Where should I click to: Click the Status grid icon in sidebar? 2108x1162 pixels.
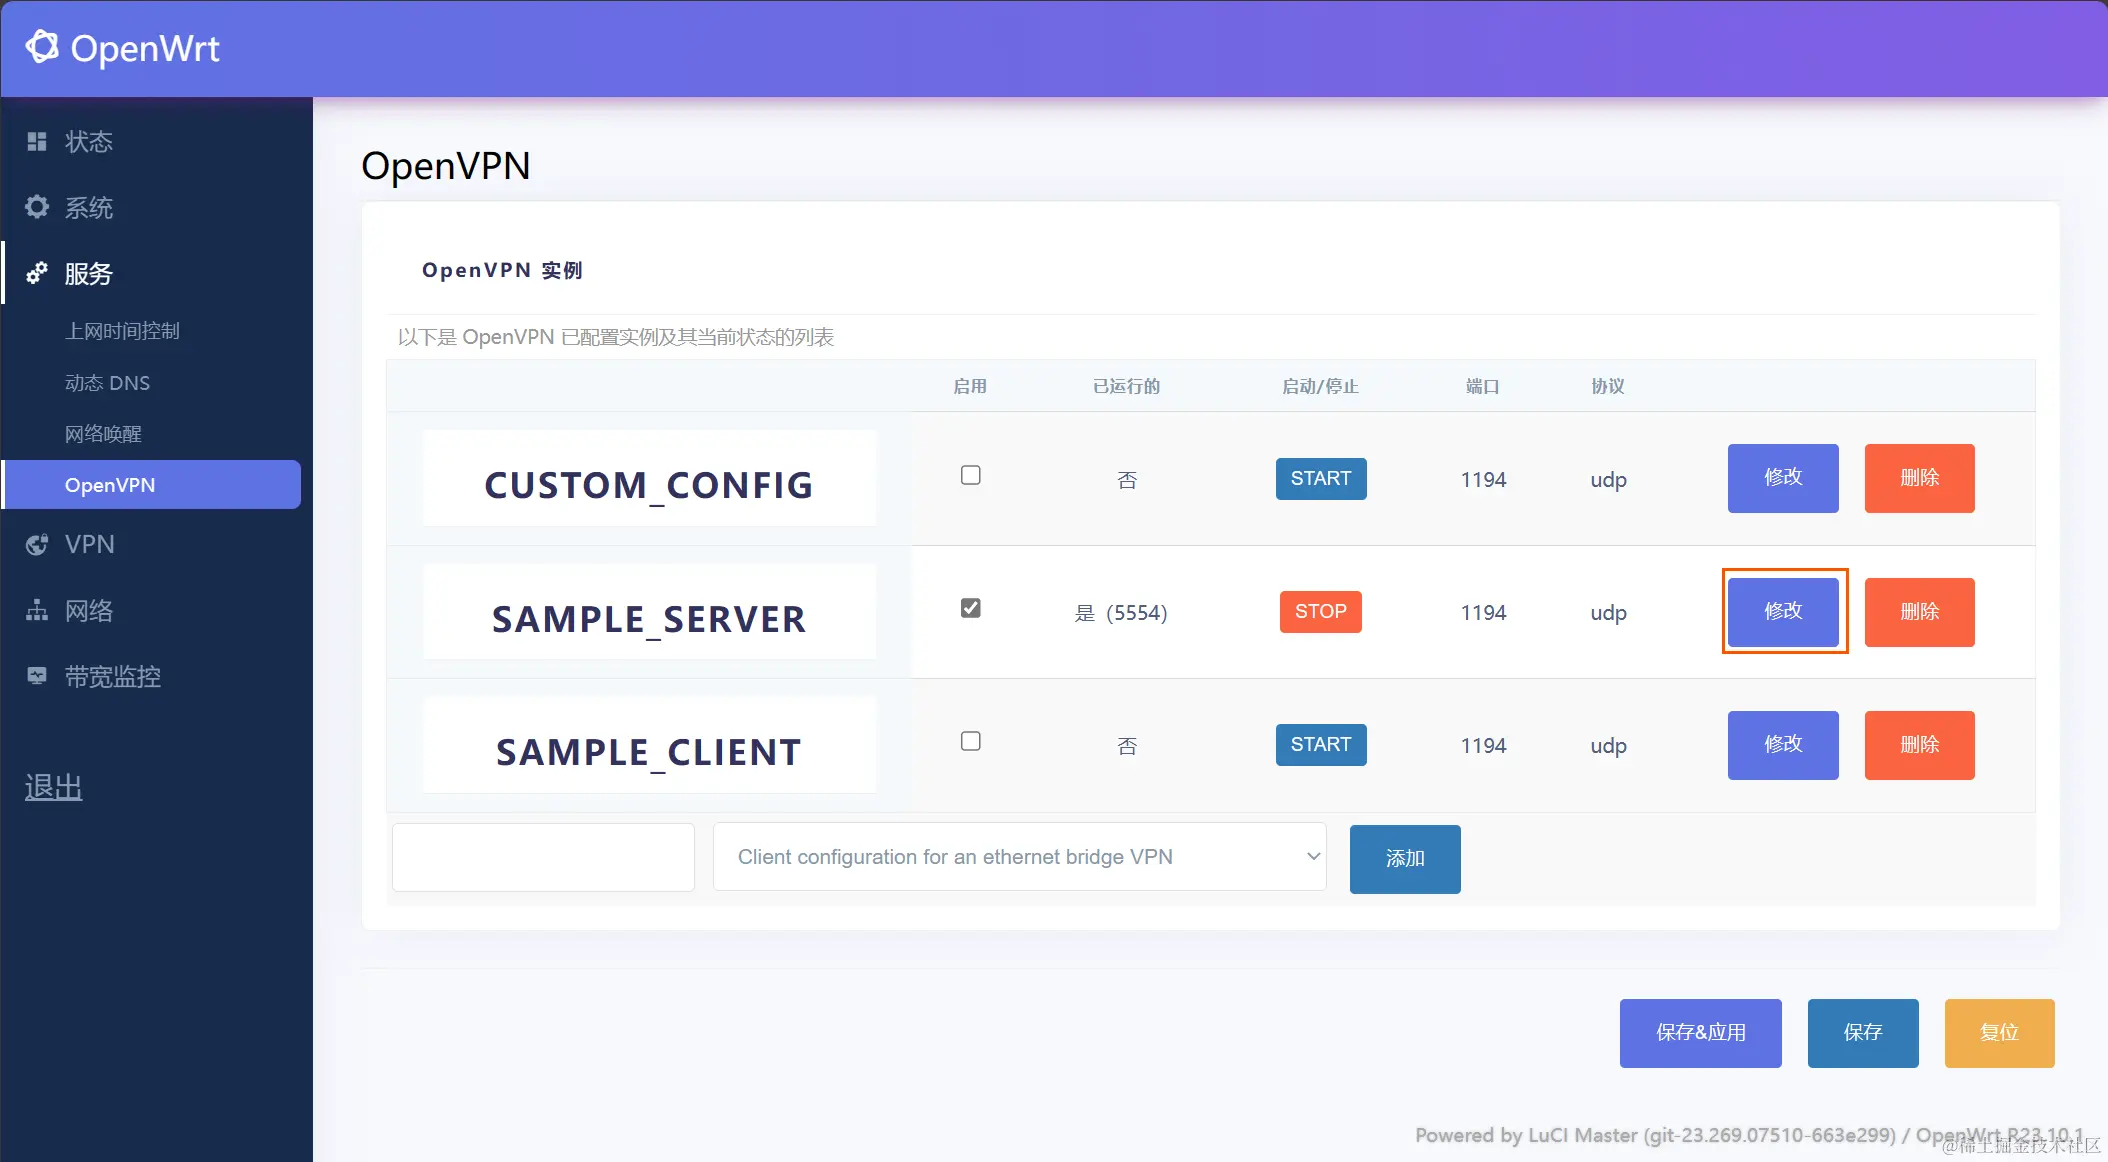37,142
